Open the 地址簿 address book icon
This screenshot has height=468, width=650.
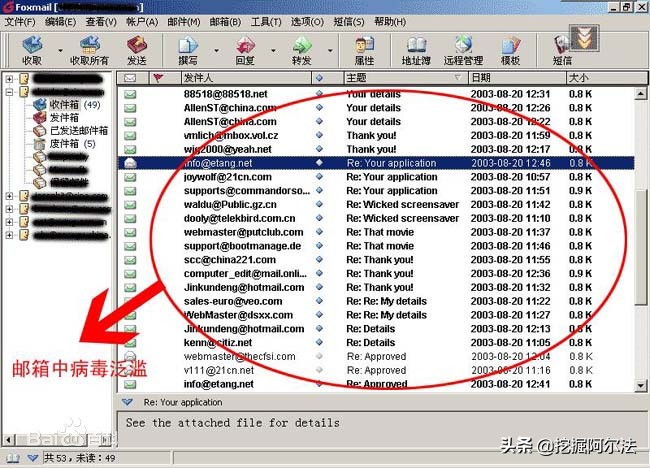[416, 45]
